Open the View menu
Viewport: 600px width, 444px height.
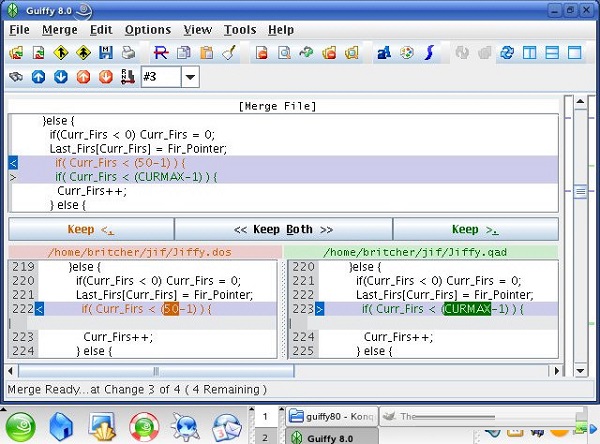pyautogui.click(x=197, y=30)
